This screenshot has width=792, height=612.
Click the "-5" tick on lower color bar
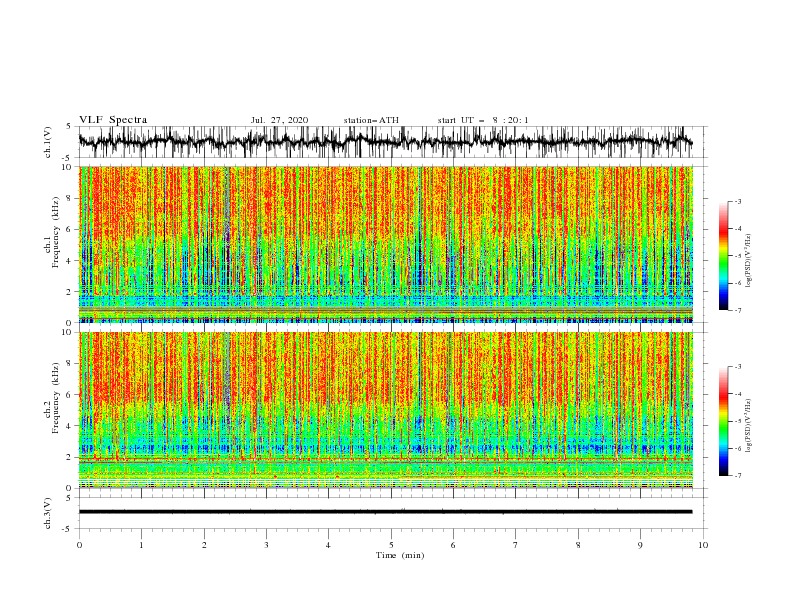coord(737,421)
